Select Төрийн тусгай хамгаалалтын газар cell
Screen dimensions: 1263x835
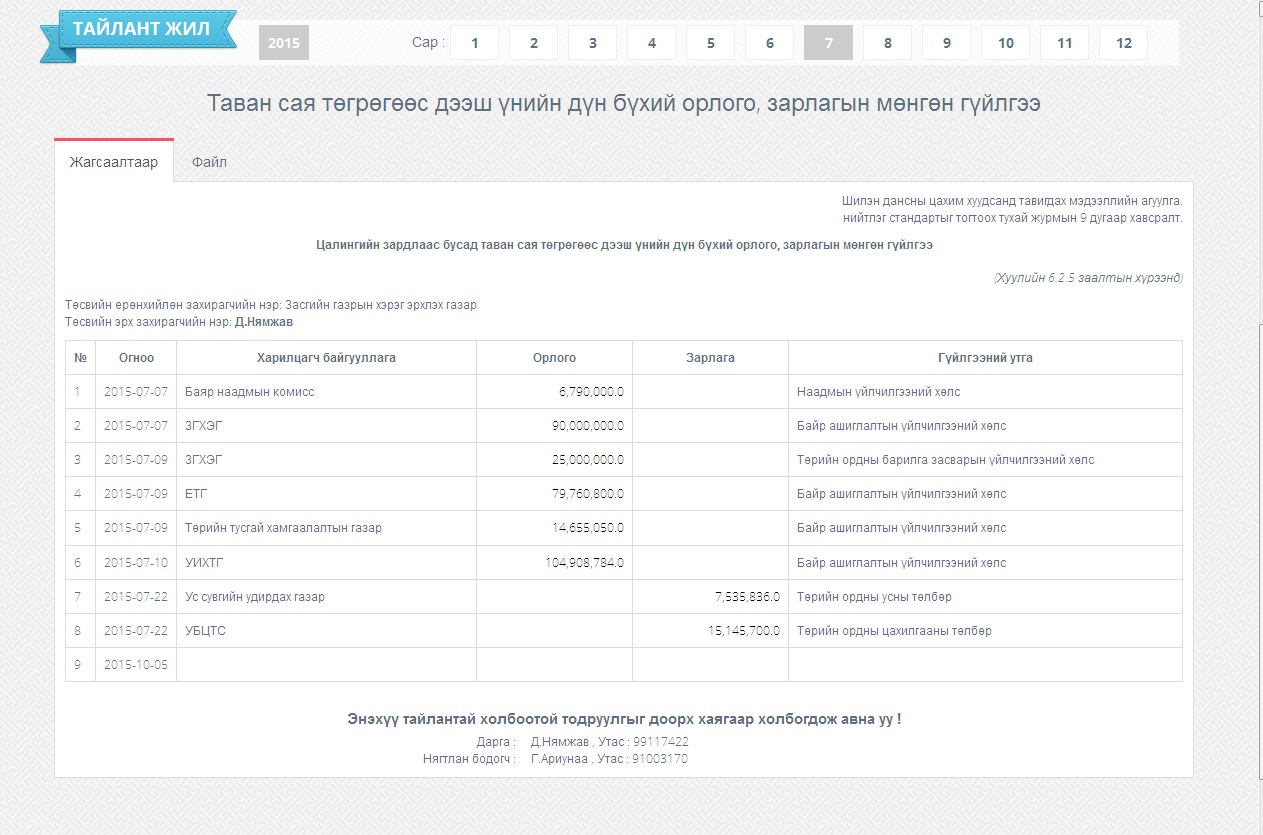pos(326,528)
